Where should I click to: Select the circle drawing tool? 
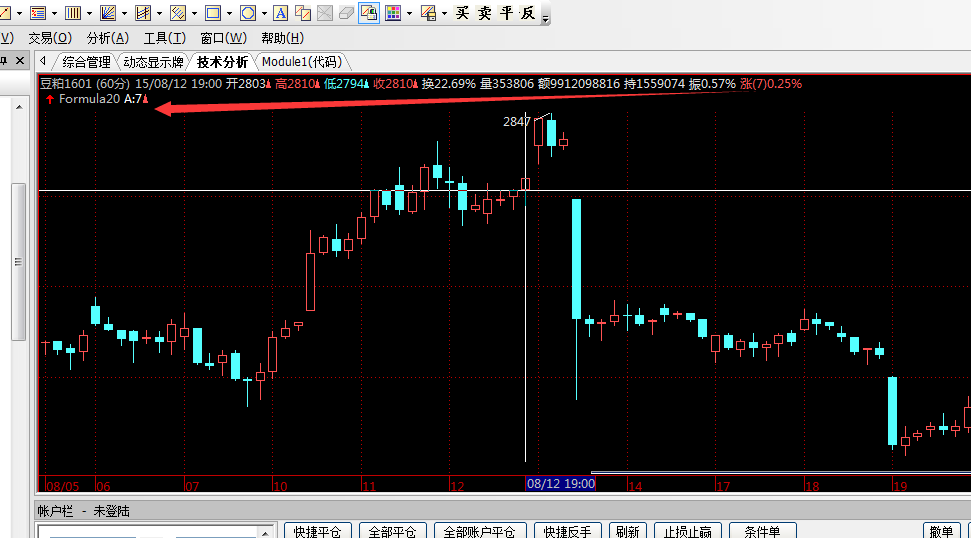click(x=247, y=13)
